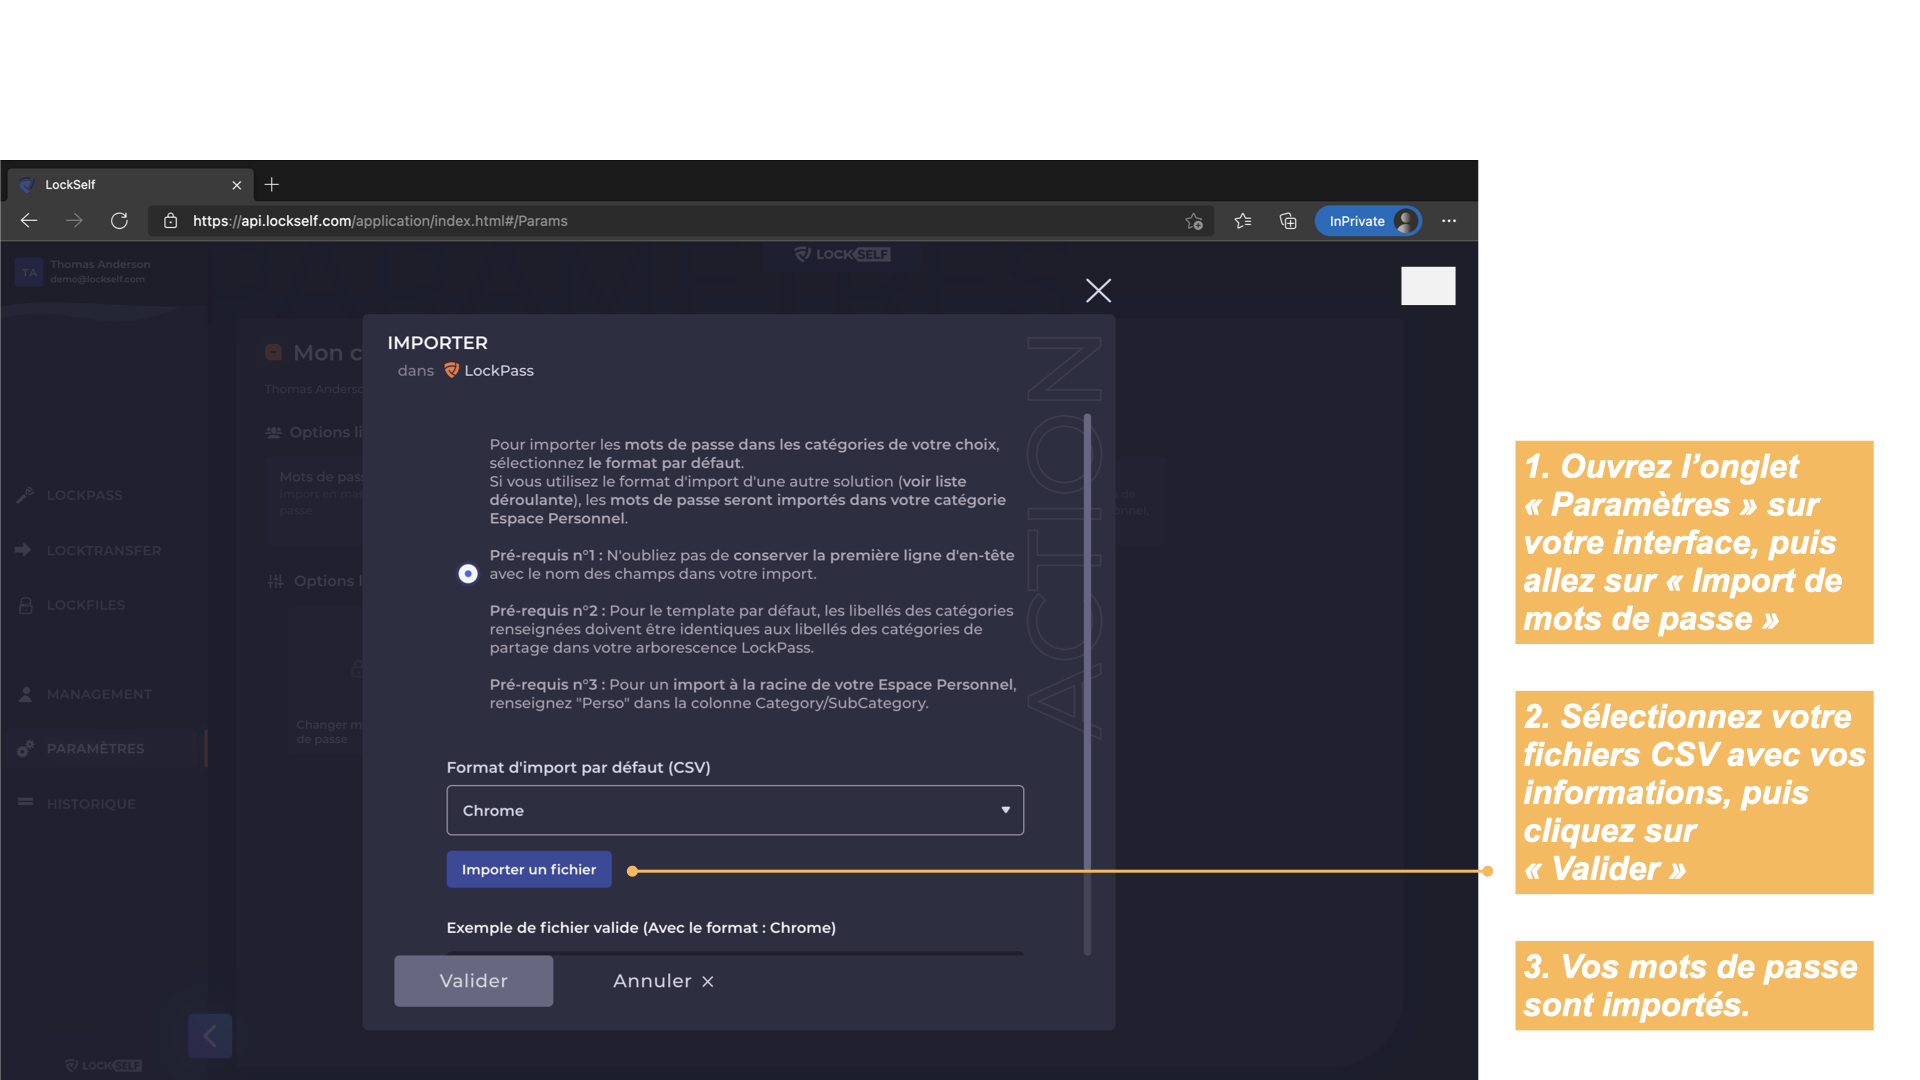Screen dimensions: 1920x1080
Task: Close the LockSelf browser tab
Action: click(x=237, y=185)
